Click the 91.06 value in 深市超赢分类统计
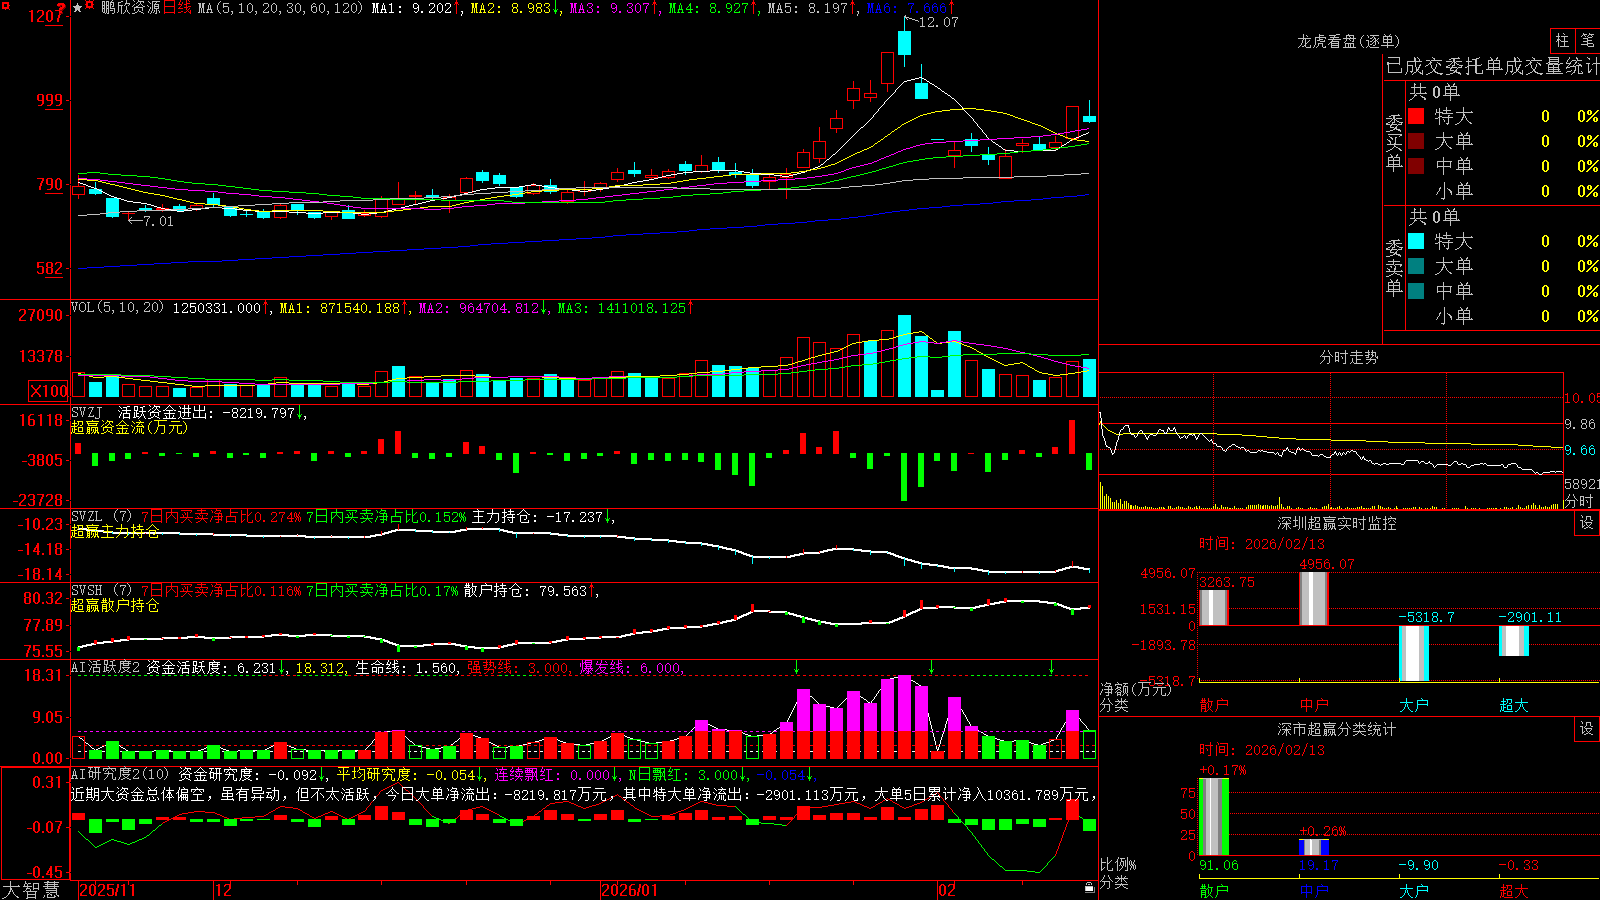The height and width of the screenshot is (900, 1600). 1219,865
